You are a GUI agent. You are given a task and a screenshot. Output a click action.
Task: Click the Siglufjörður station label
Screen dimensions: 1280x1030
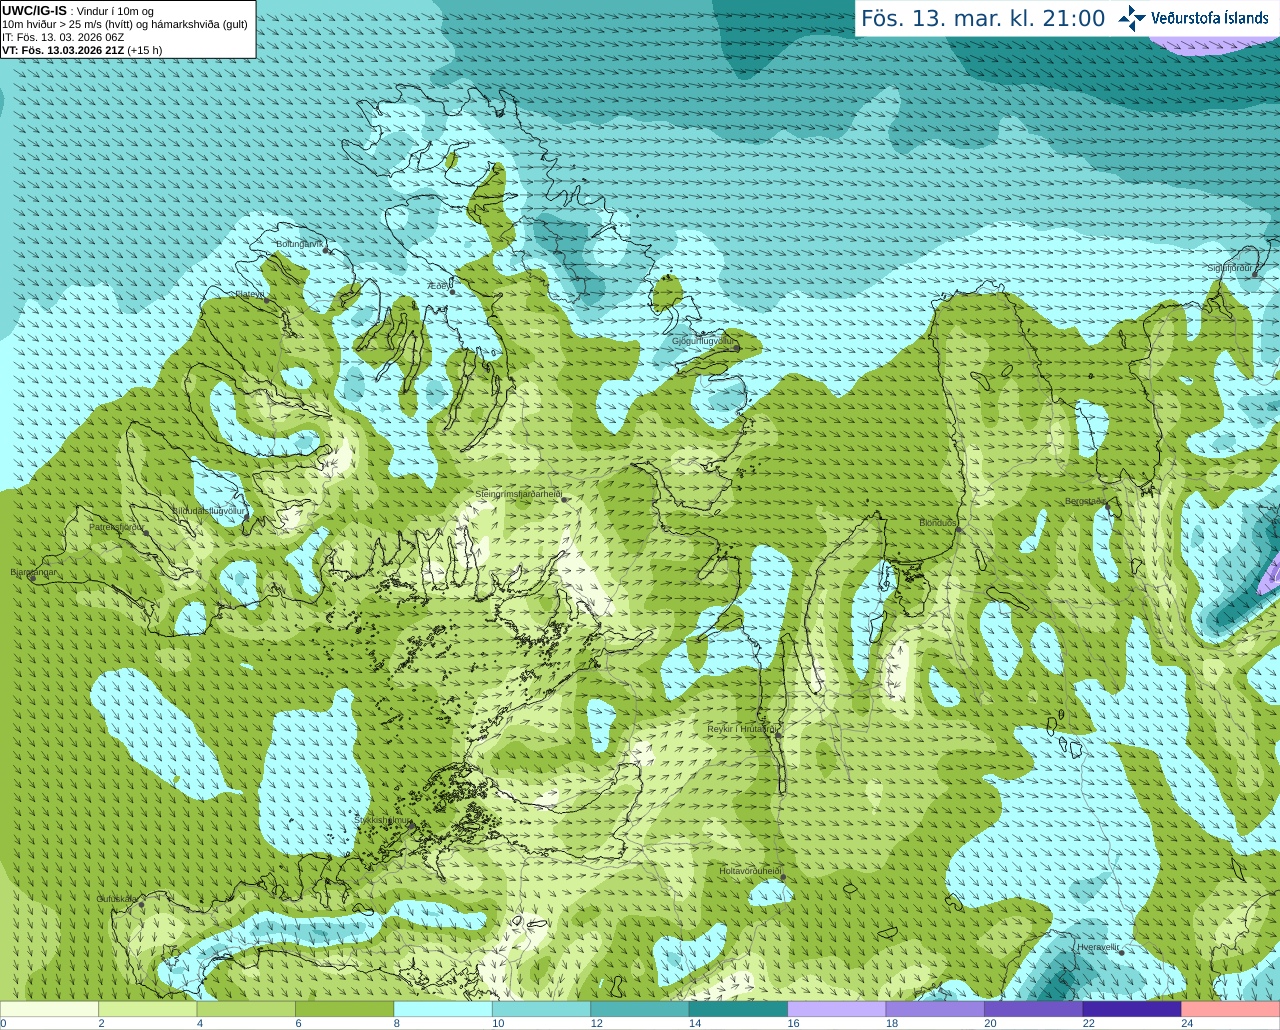[1230, 268]
